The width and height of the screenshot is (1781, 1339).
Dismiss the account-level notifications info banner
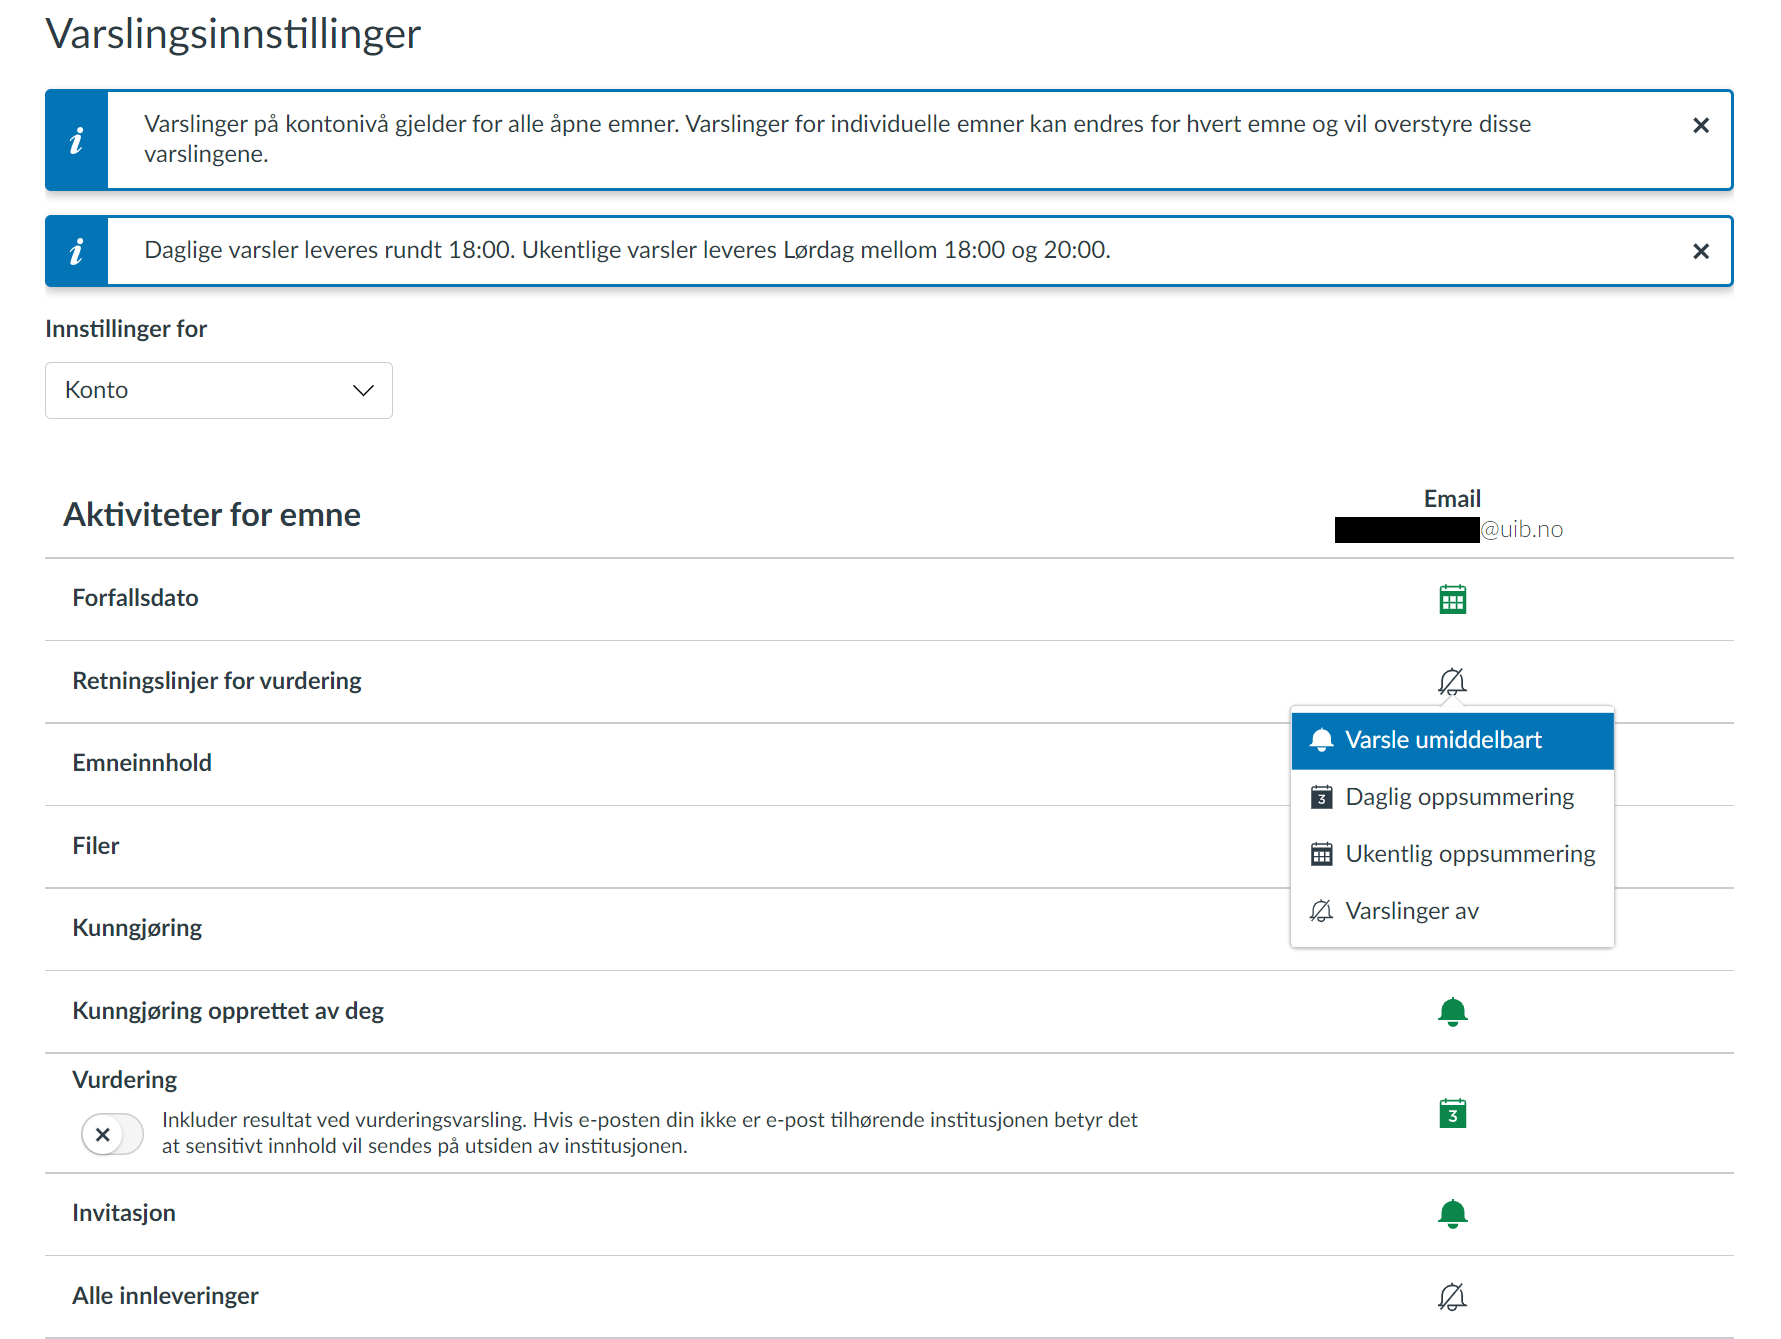tap(1700, 125)
